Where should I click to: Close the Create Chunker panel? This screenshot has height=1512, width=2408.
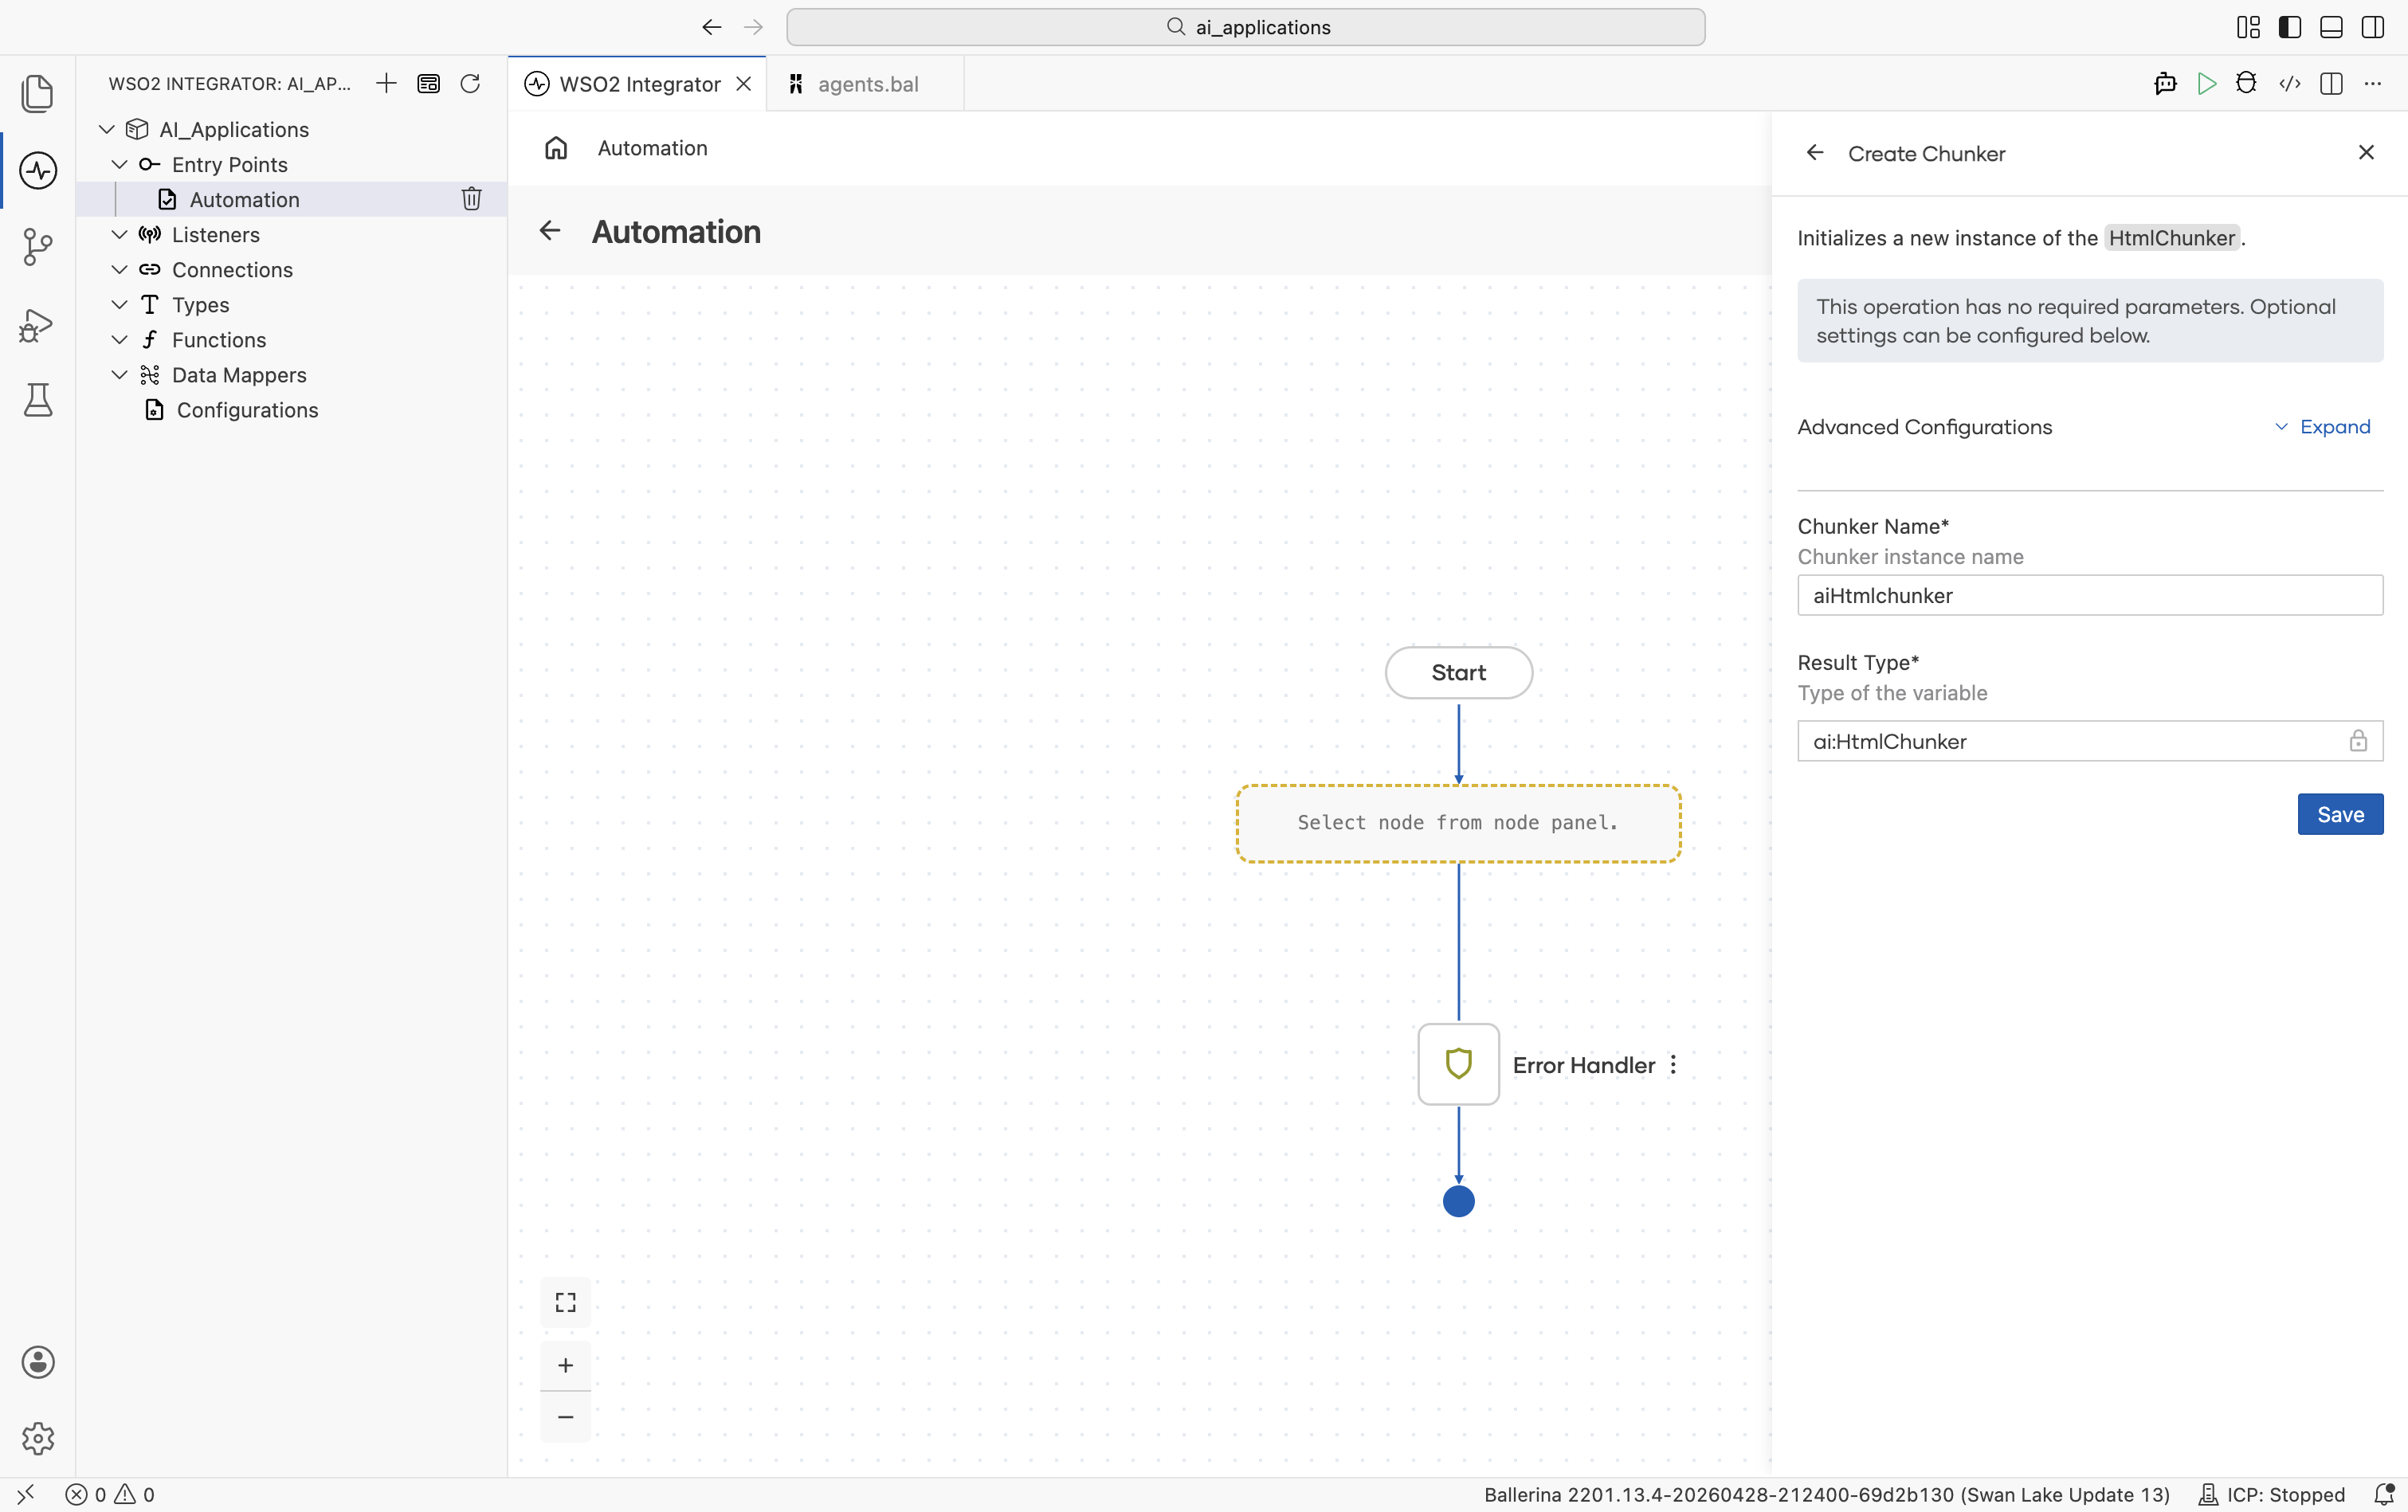tap(2366, 152)
